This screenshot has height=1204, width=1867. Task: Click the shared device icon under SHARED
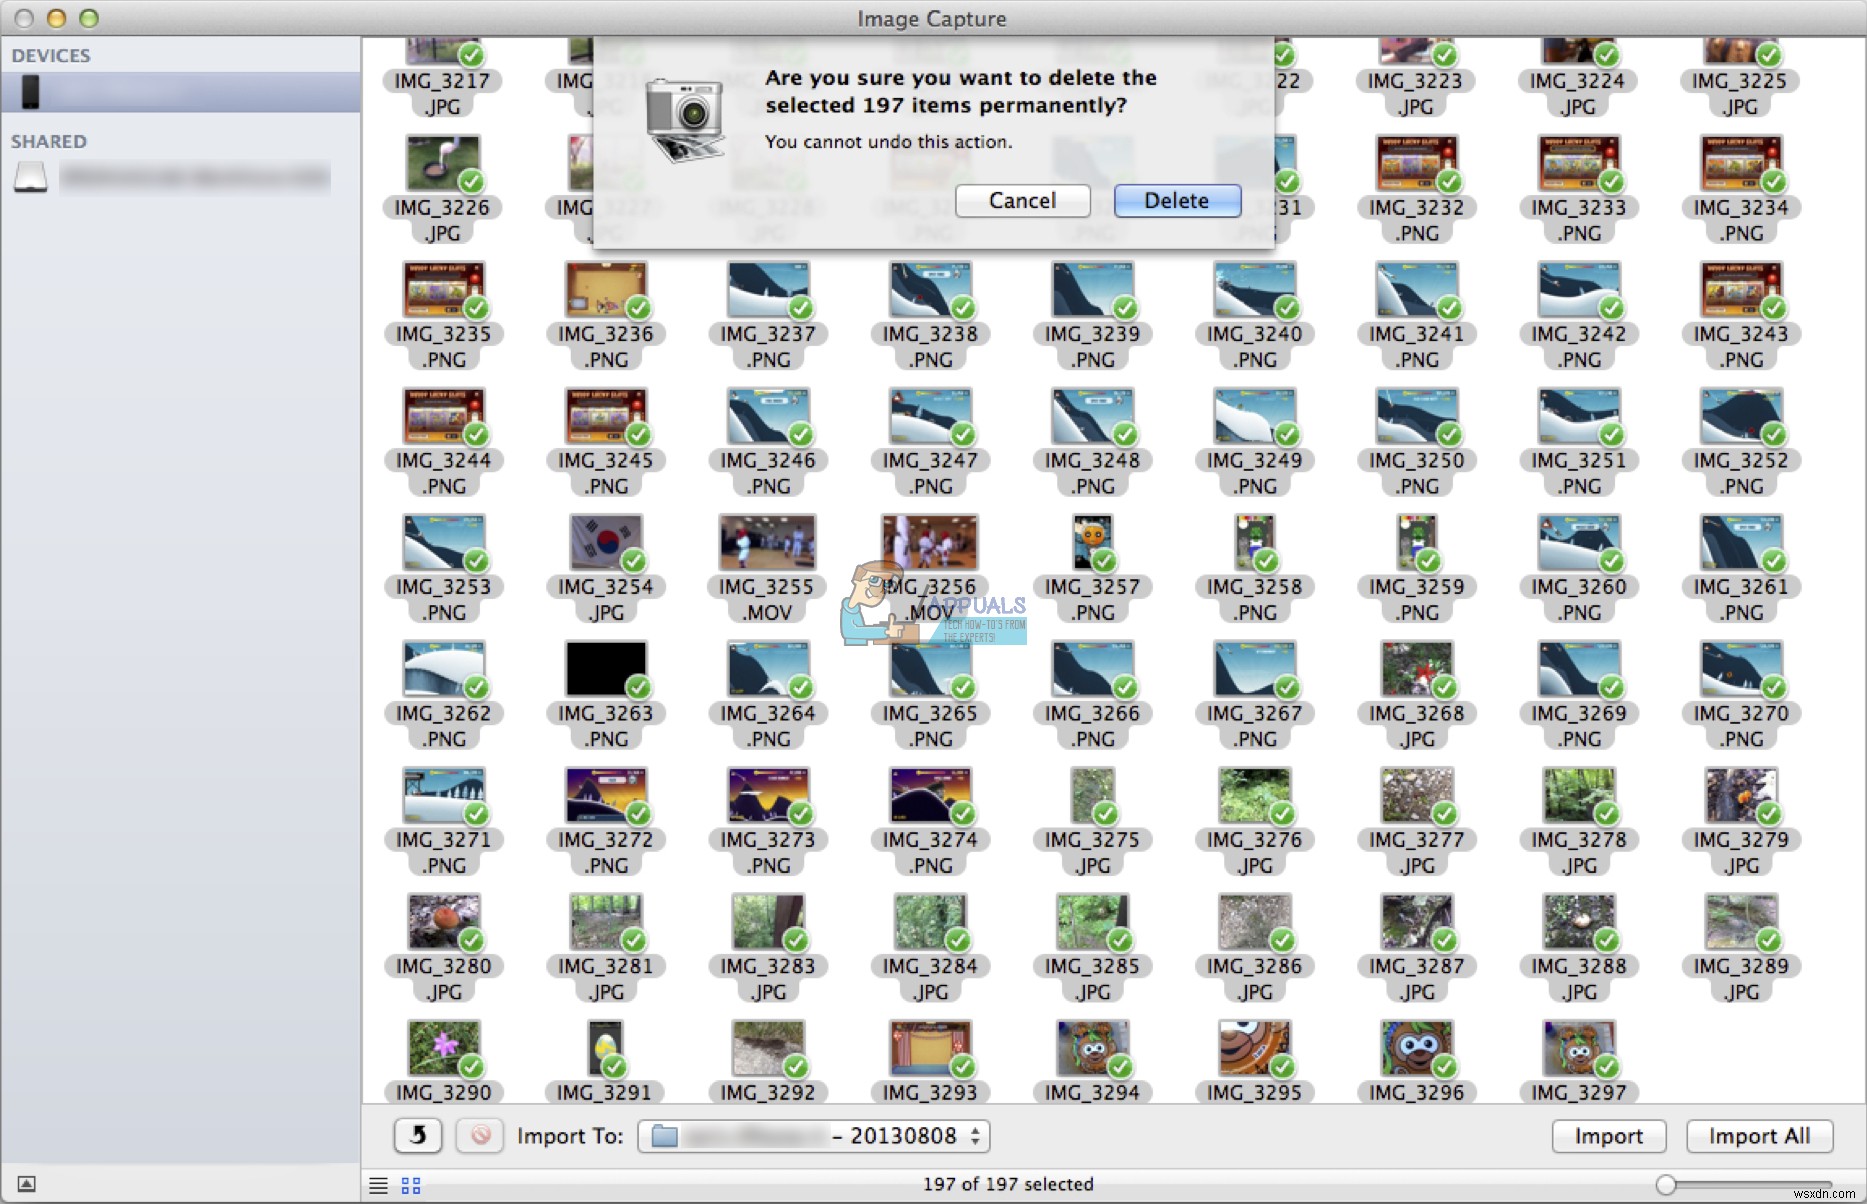click(x=30, y=176)
